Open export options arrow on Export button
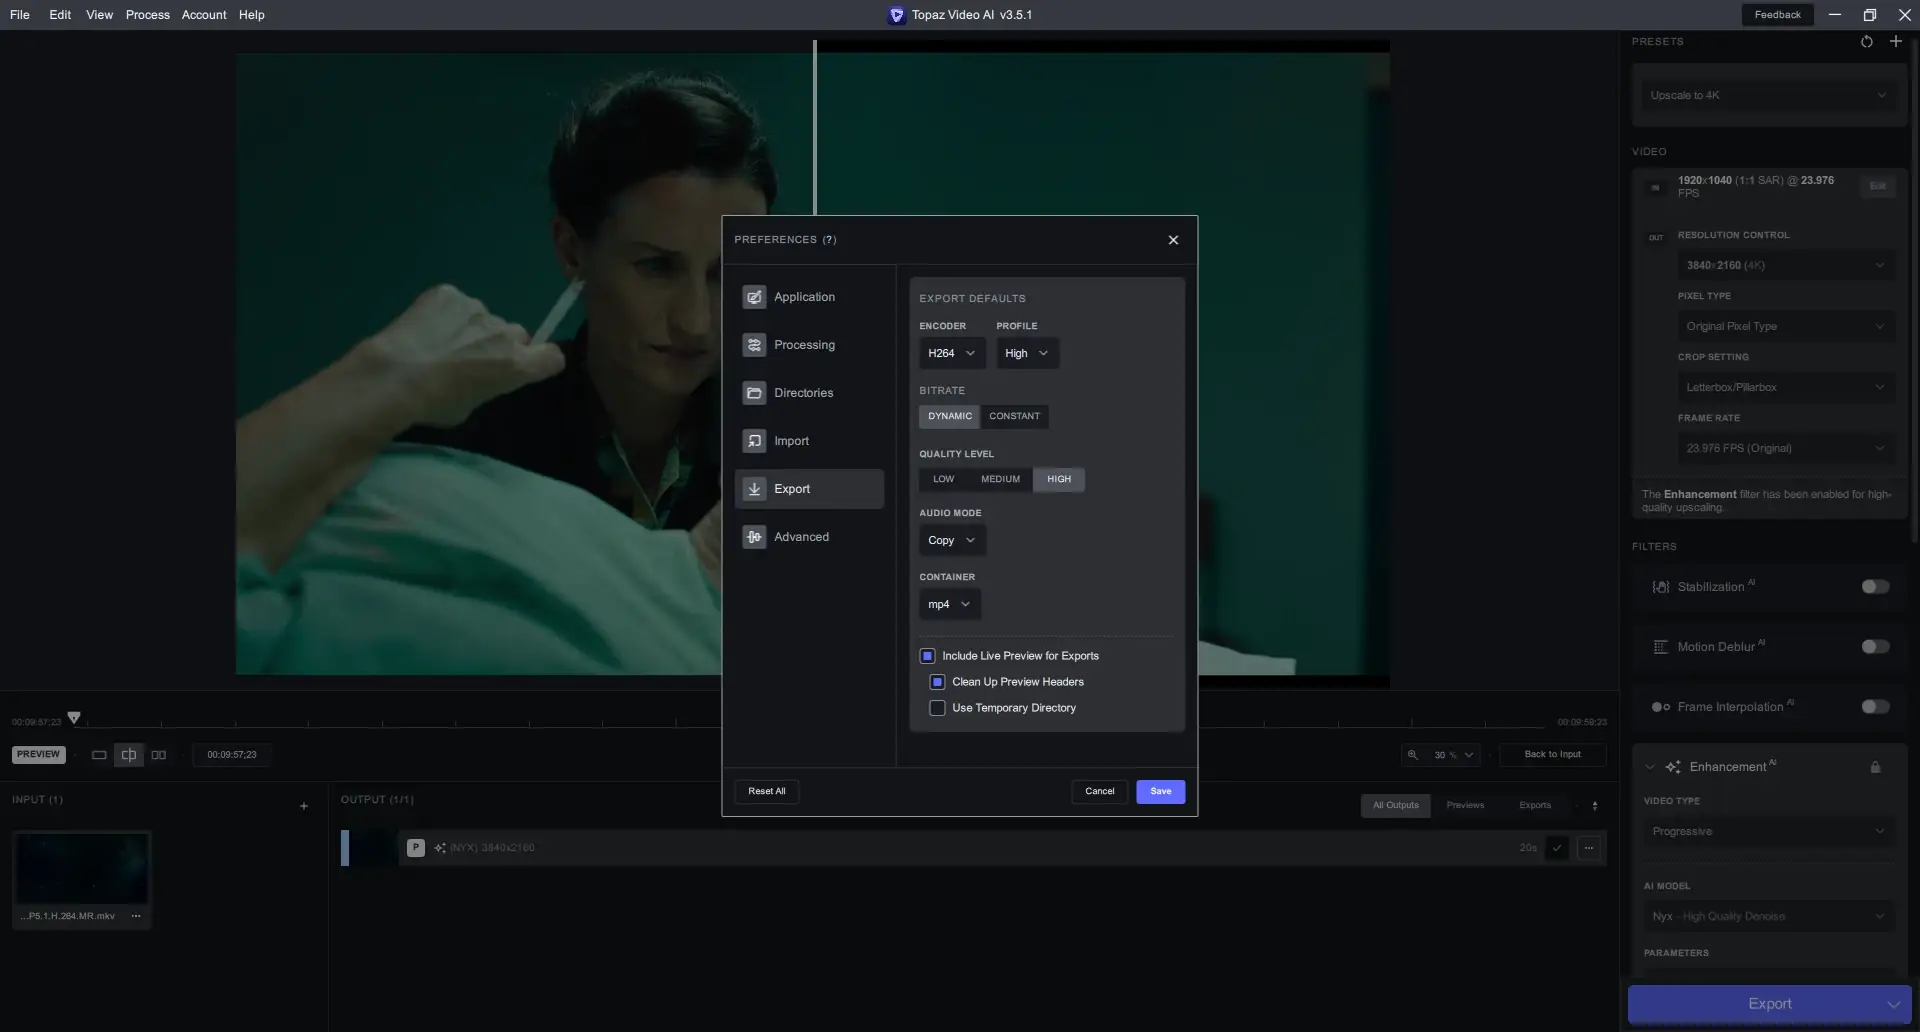Viewport: 1920px width, 1032px height. coord(1893,1004)
